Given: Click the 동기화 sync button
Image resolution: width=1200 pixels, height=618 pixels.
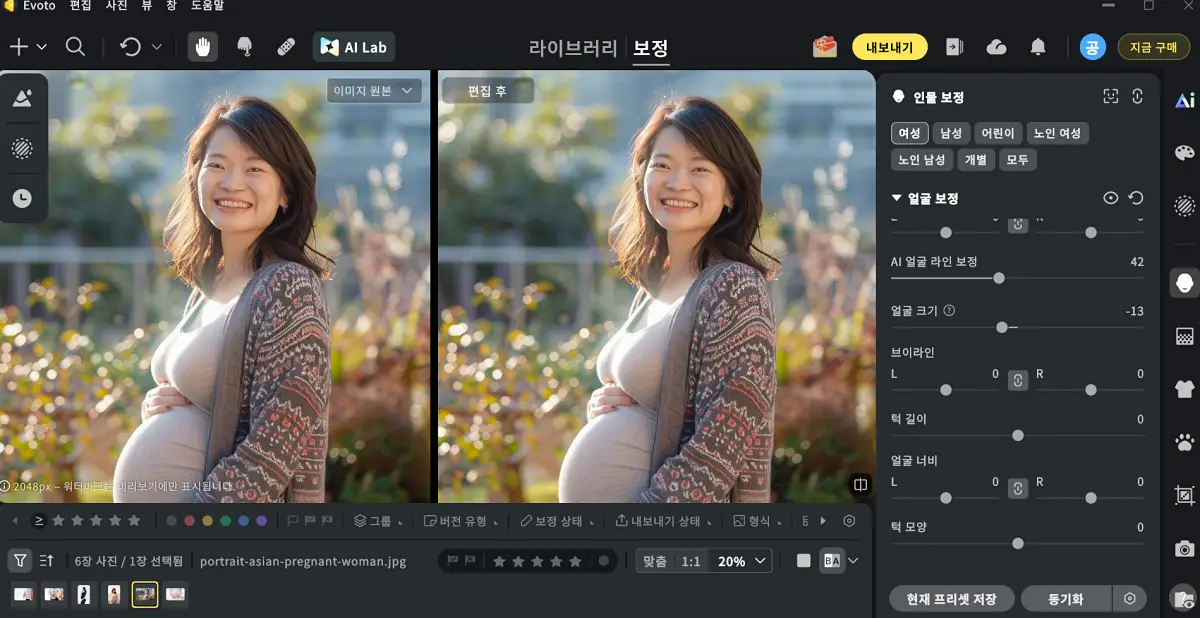Looking at the screenshot, I should pyautogui.click(x=1066, y=599).
